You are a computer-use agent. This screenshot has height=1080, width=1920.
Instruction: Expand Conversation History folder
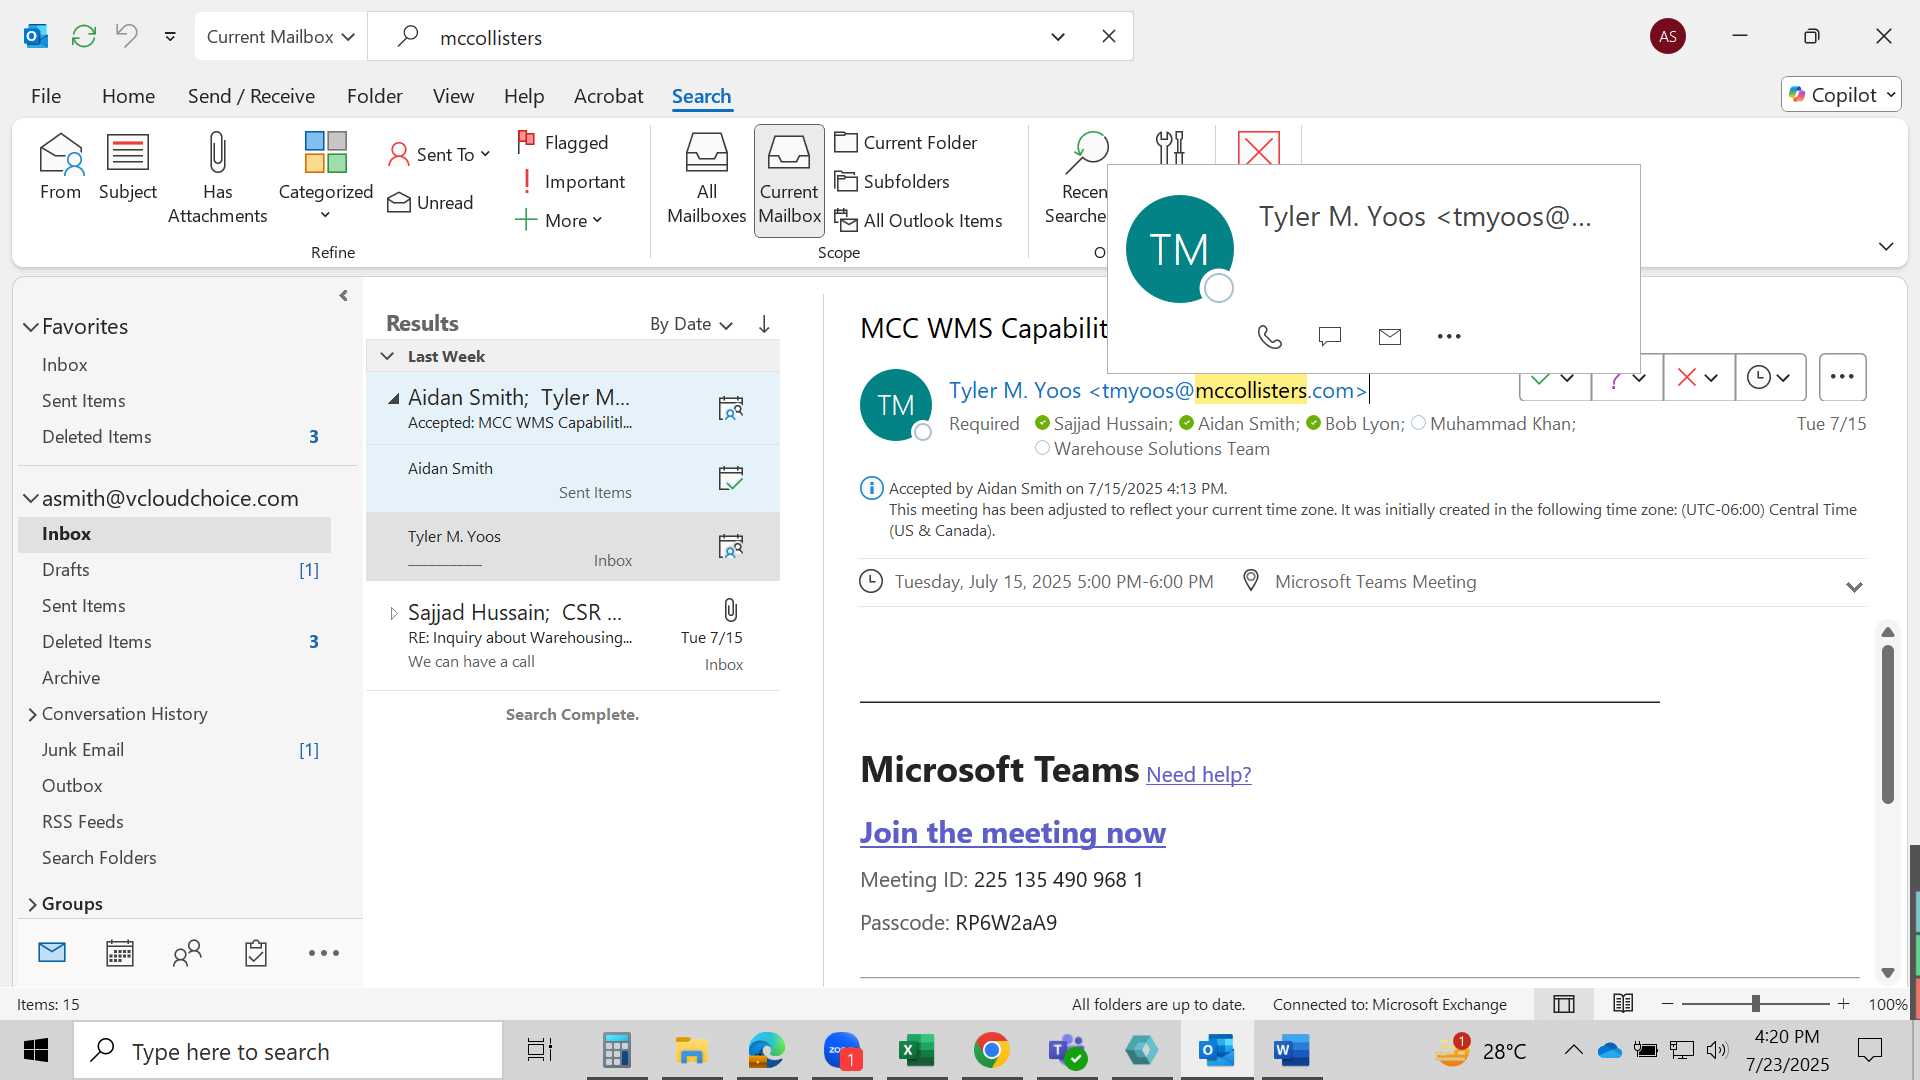click(x=32, y=714)
